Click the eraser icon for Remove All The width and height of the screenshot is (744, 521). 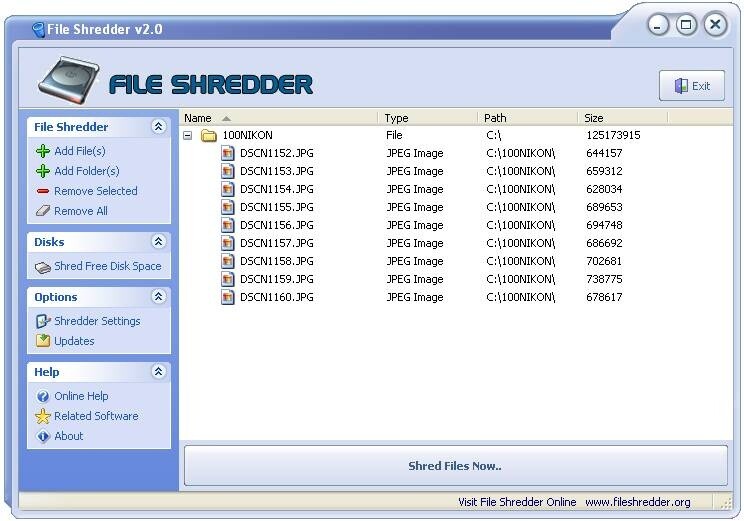pyautogui.click(x=43, y=211)
